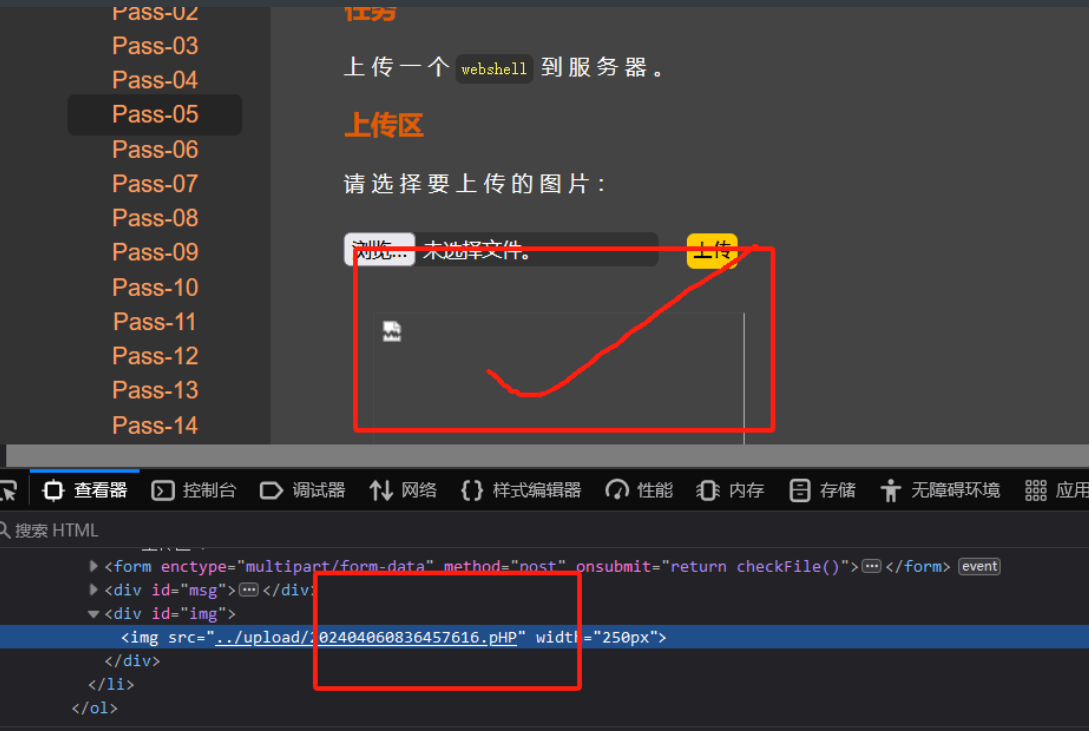Open the 查看器 inspector tab
The width and height of the screenshot is (1089, 731).
tap(85, 491)
